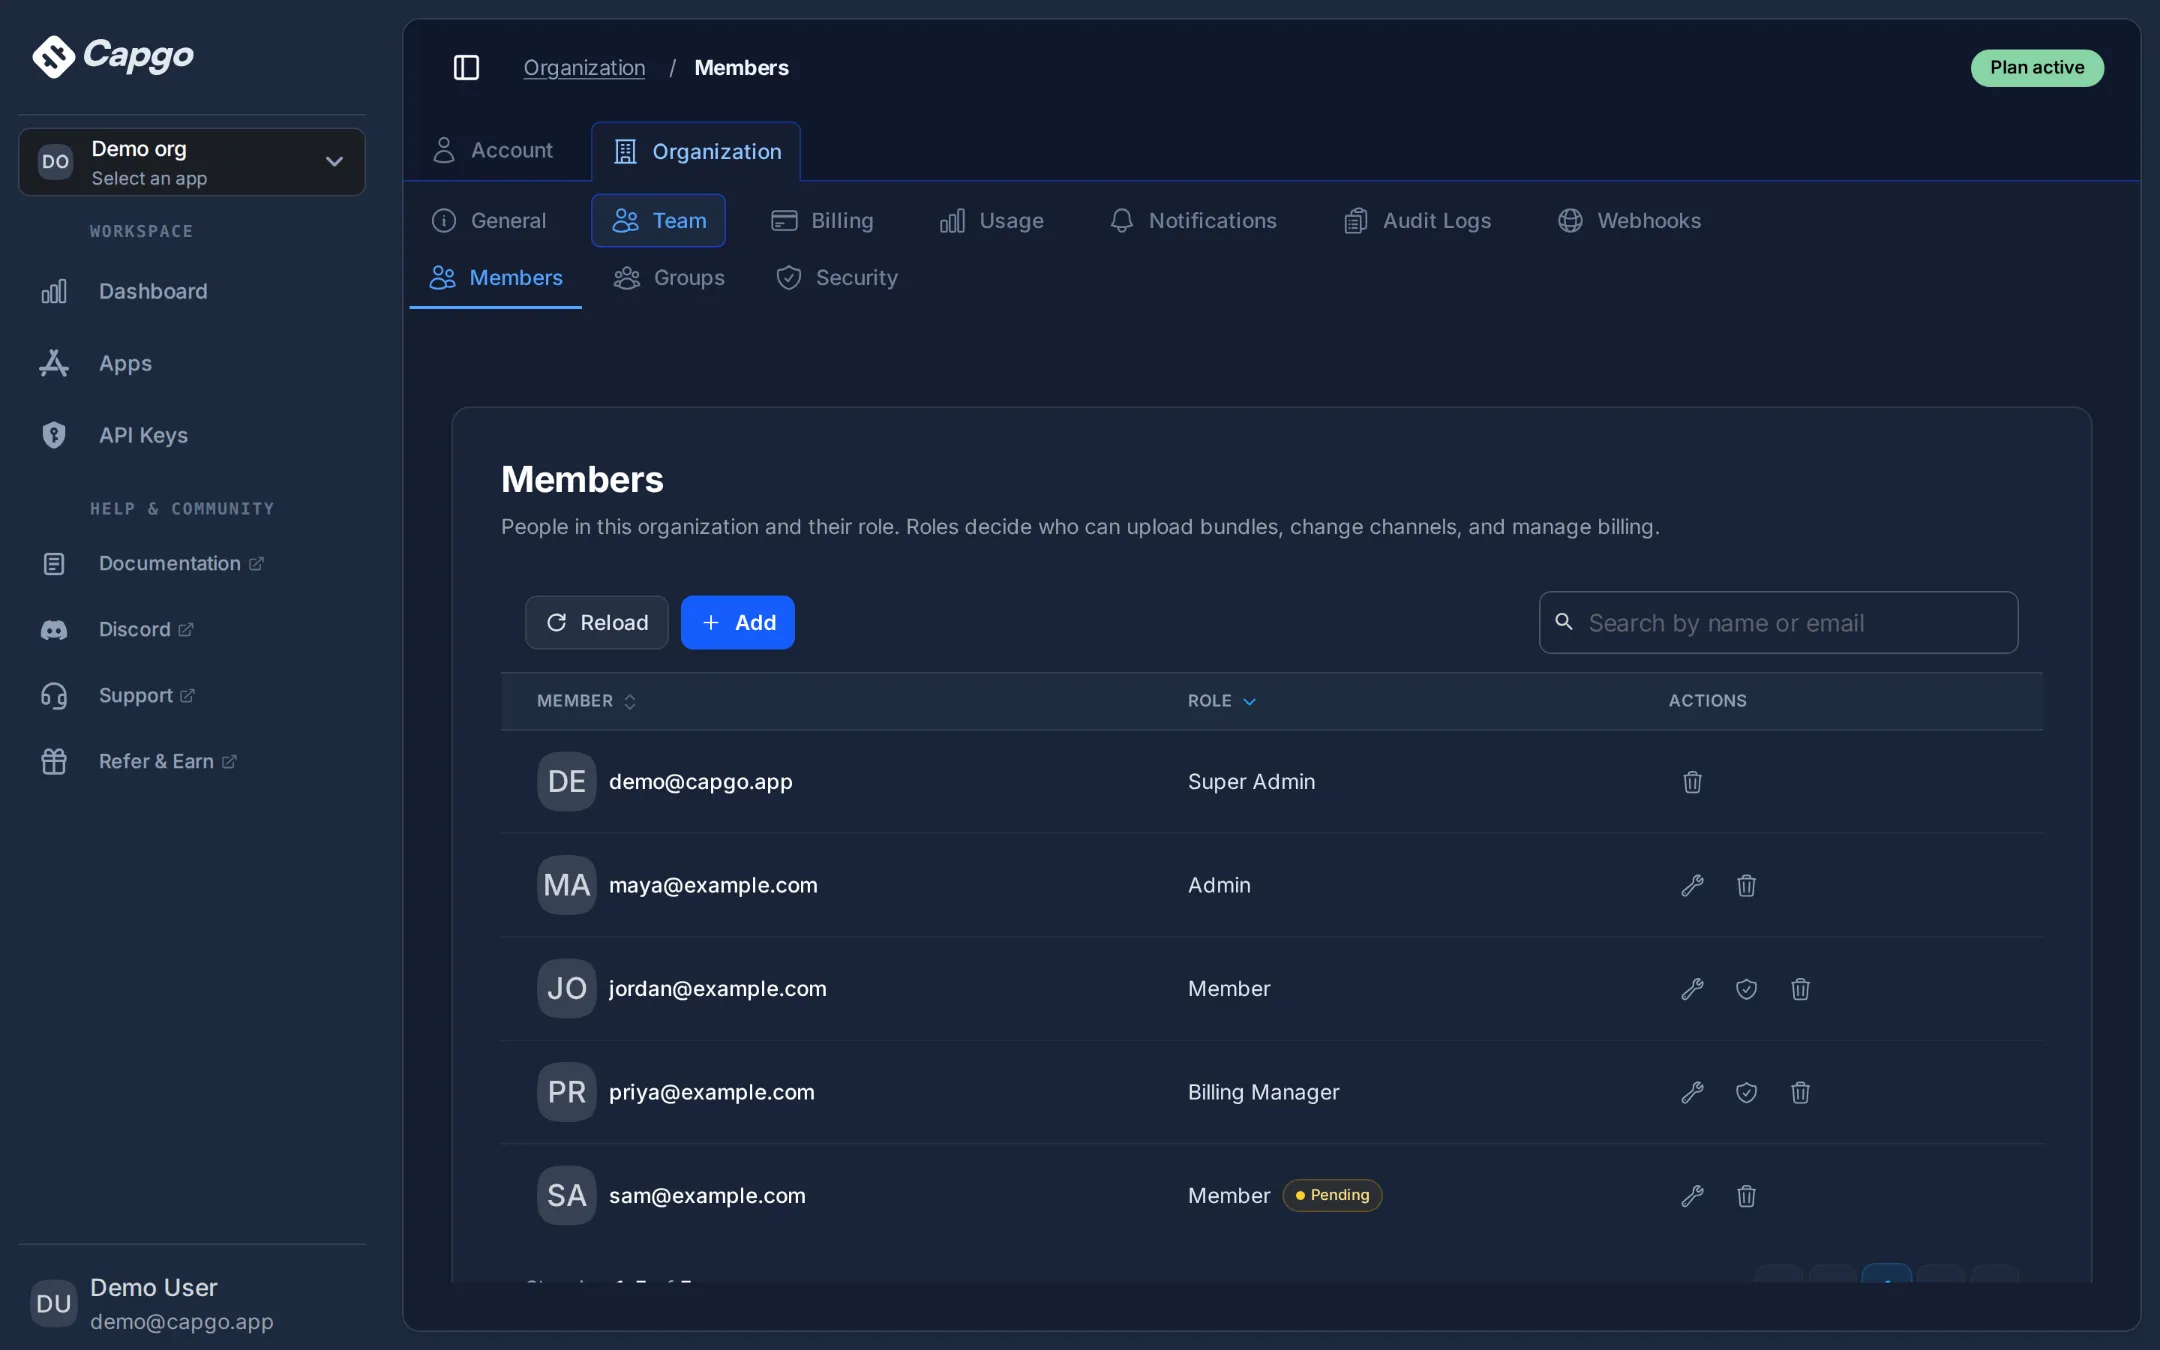Focus the Search by name or email field
The width and height of the screenshot is (2160, 1350).
coord(1778,622)
